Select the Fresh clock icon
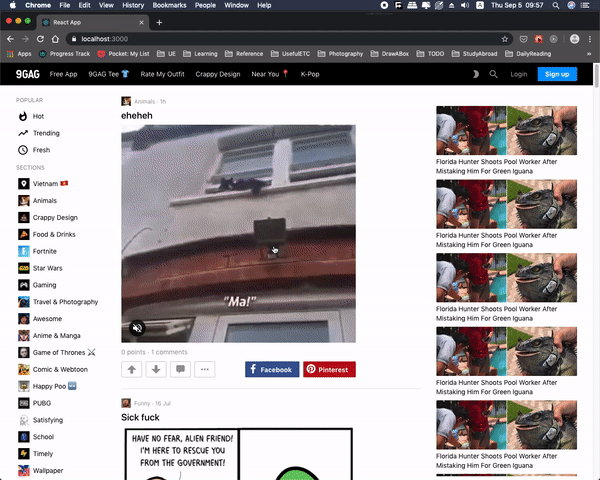The height and width of the screenshot is (480, 600). (x=23, y=150)
